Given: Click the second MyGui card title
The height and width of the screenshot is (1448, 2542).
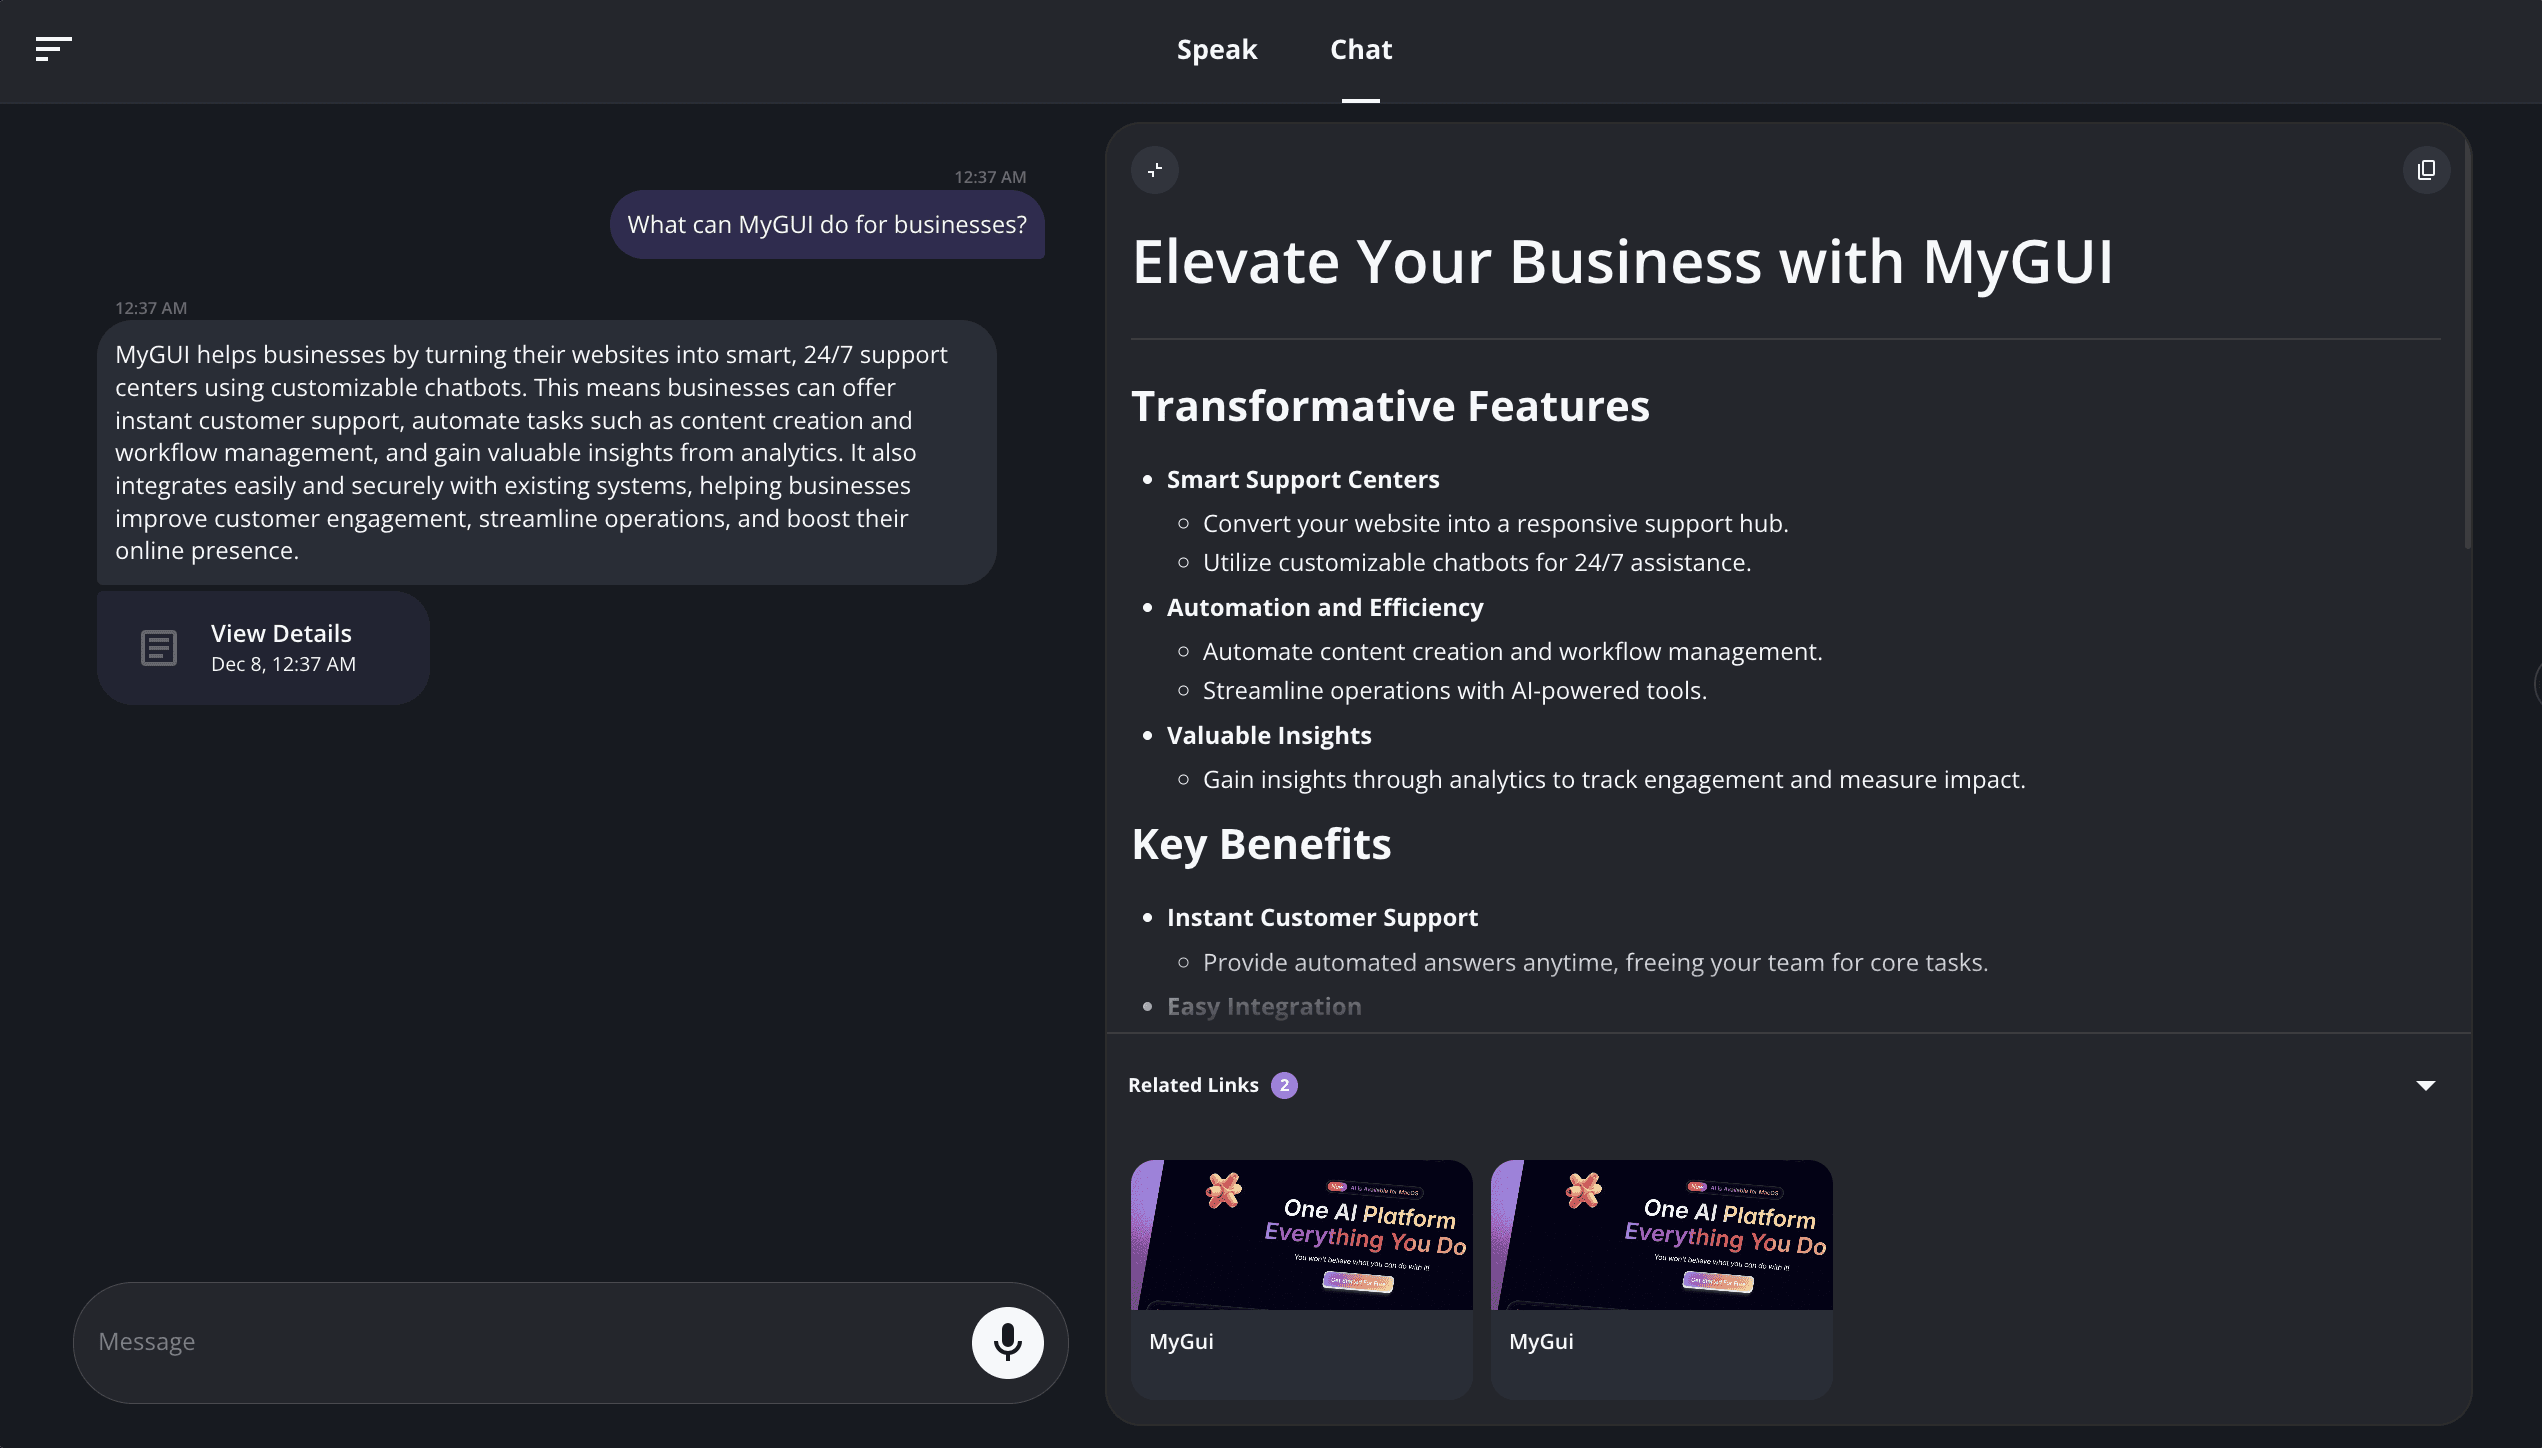Looking at the screenshot, I should (1541, 1342).
